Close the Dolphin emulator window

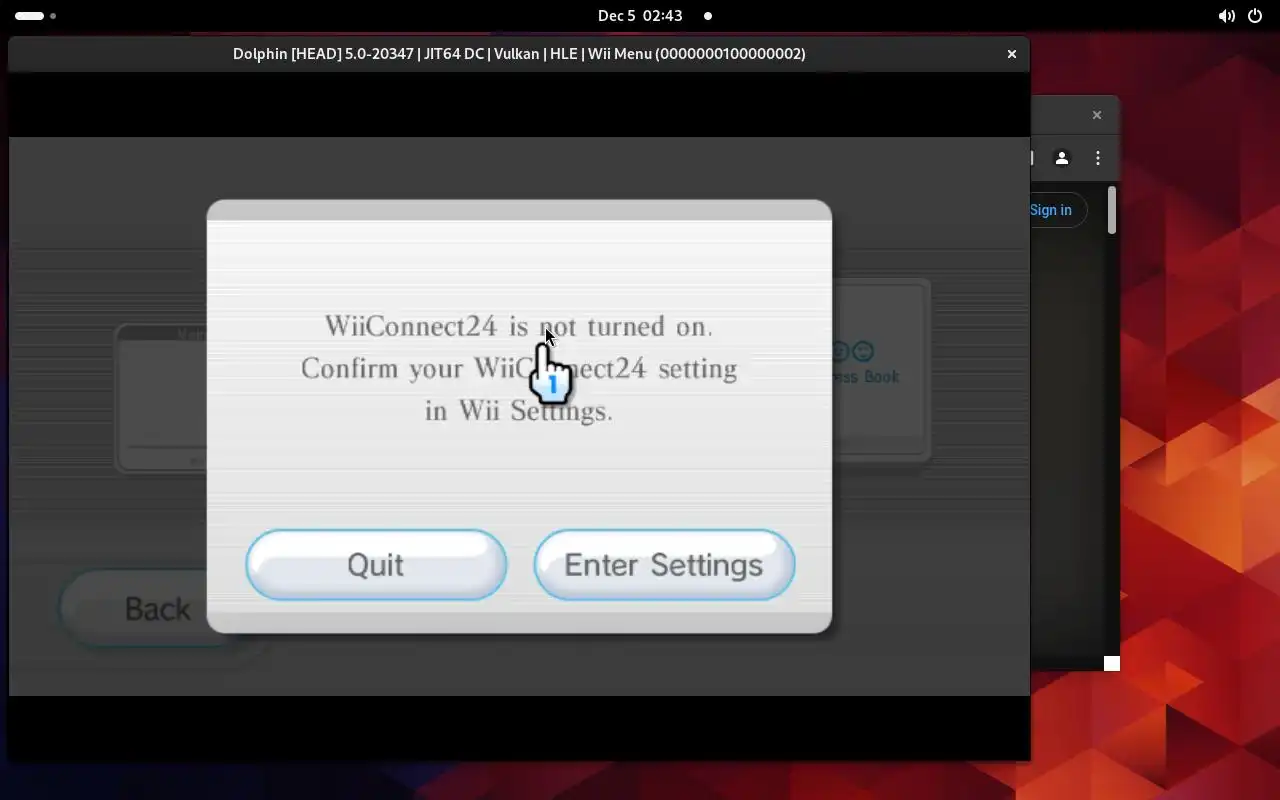pos(1012,54)
